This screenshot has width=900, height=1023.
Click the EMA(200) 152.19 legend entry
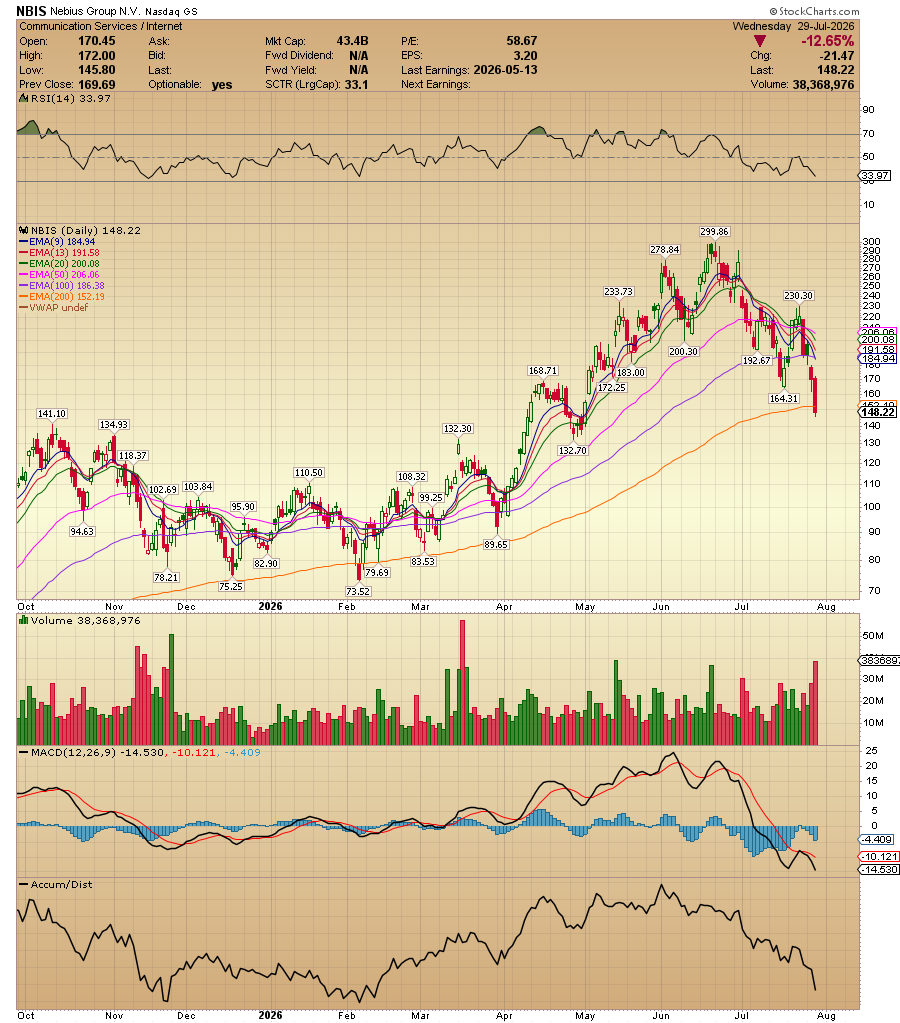(x=62, y=296)
